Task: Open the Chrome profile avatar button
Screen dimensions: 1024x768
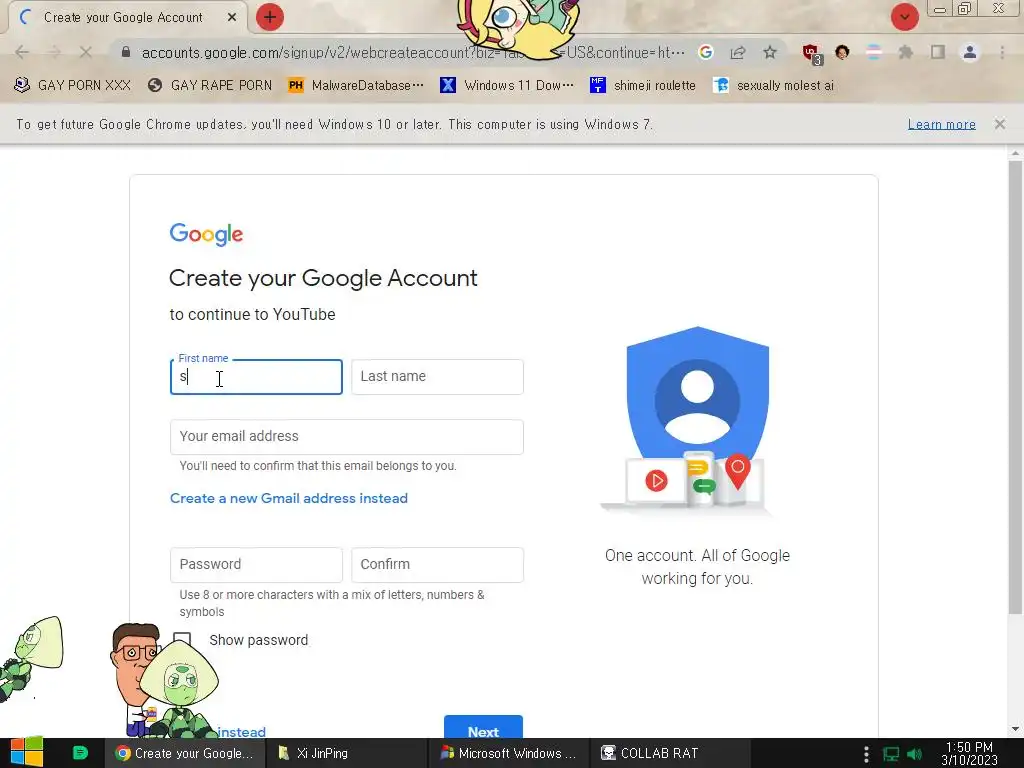Action: [x=970, y=52]
